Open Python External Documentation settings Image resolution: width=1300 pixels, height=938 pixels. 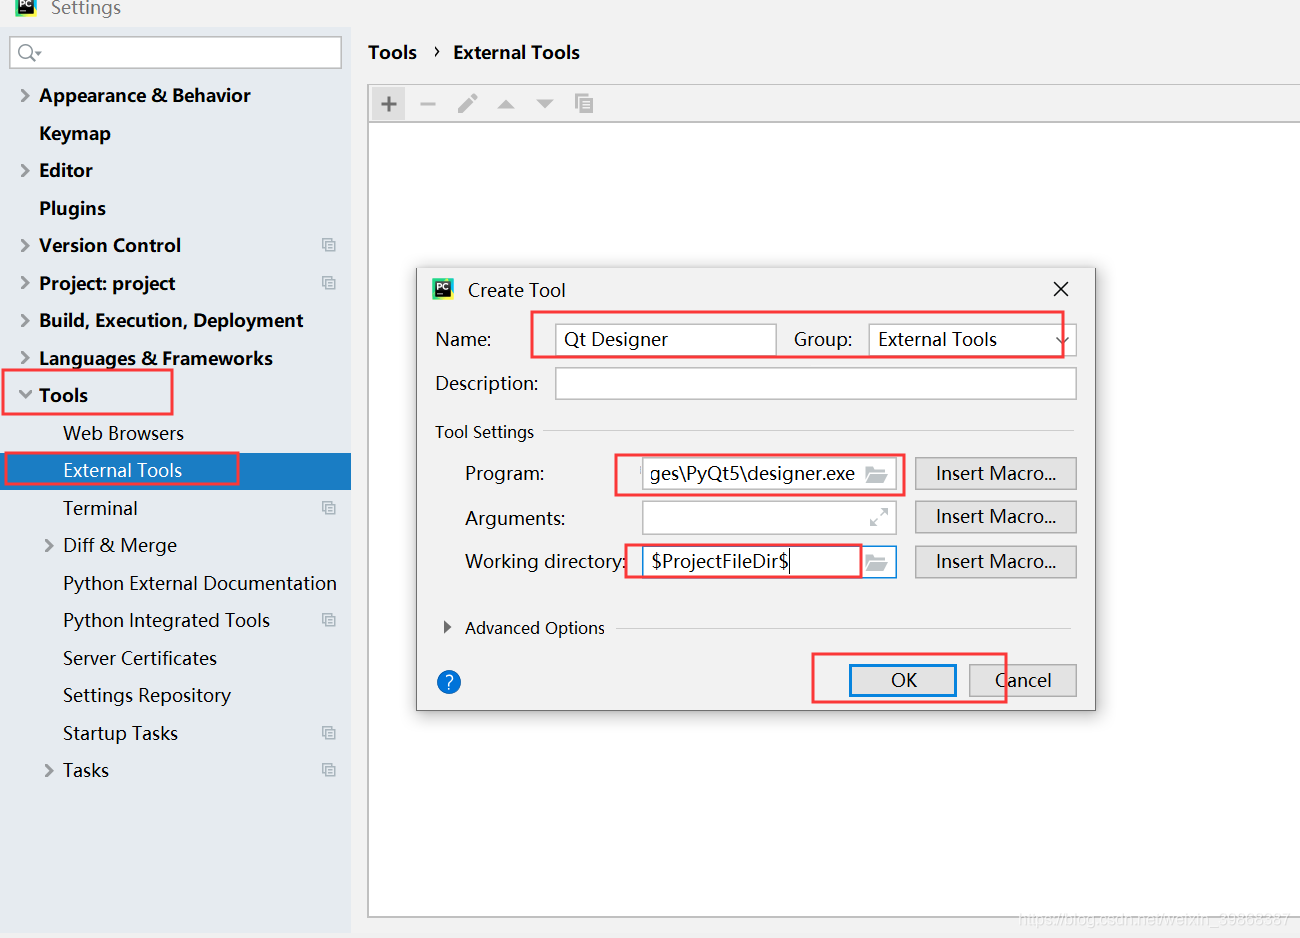[200, 583]
